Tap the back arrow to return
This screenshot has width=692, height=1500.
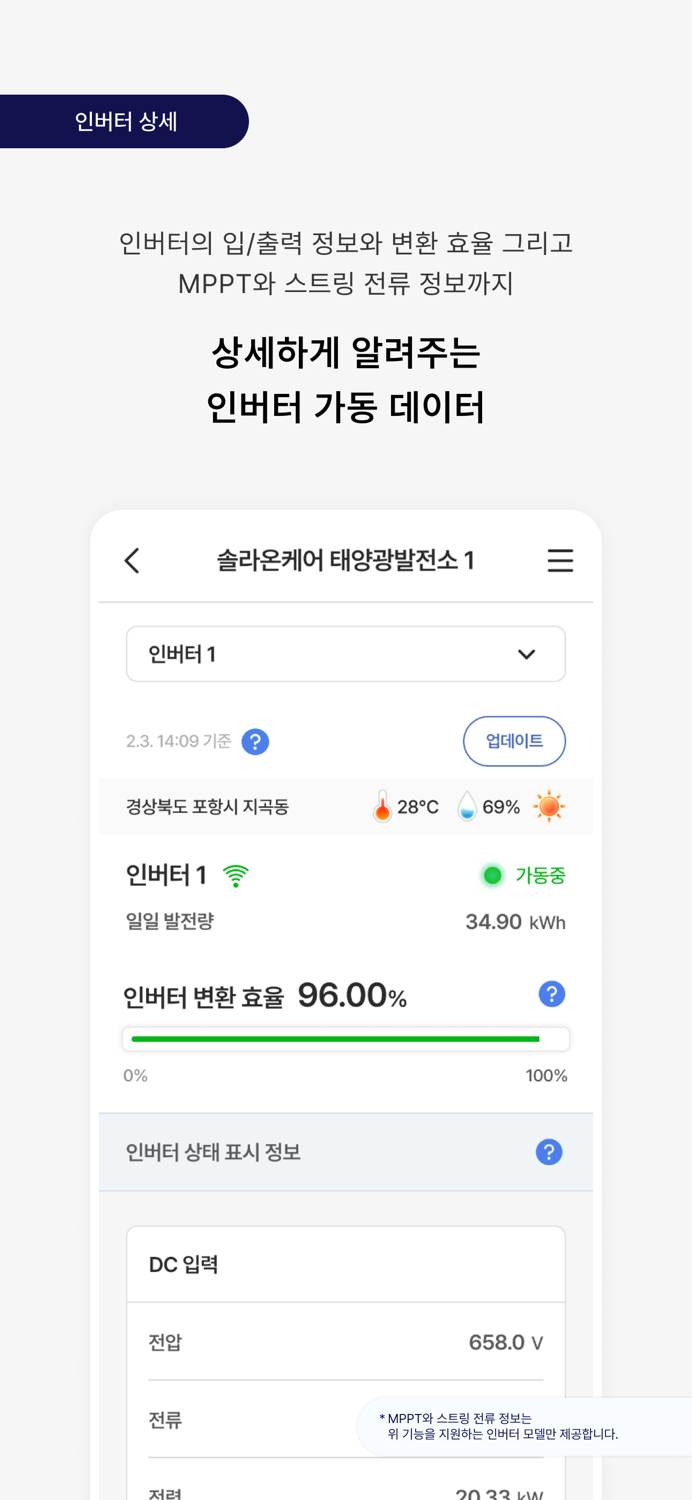133,560
